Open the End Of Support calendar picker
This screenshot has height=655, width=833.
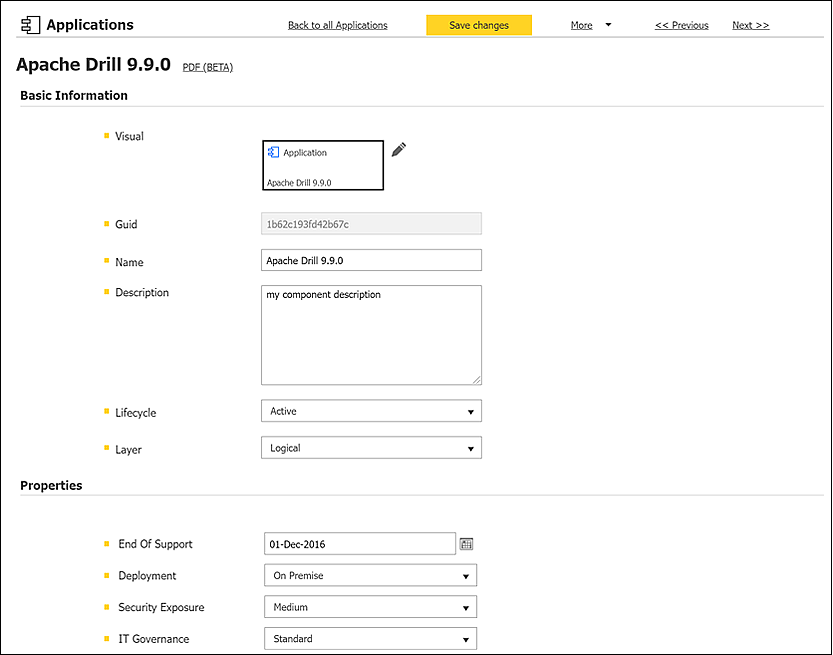coord(466,544)
